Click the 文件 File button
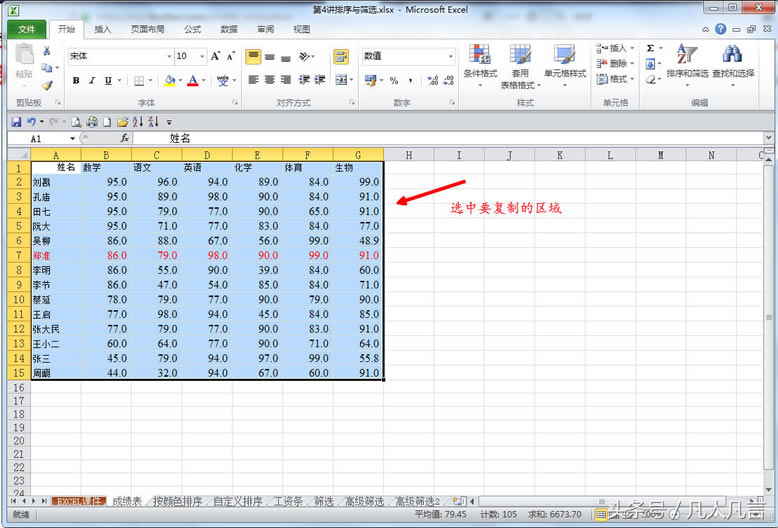778x528 pixels. pos(25,30)
